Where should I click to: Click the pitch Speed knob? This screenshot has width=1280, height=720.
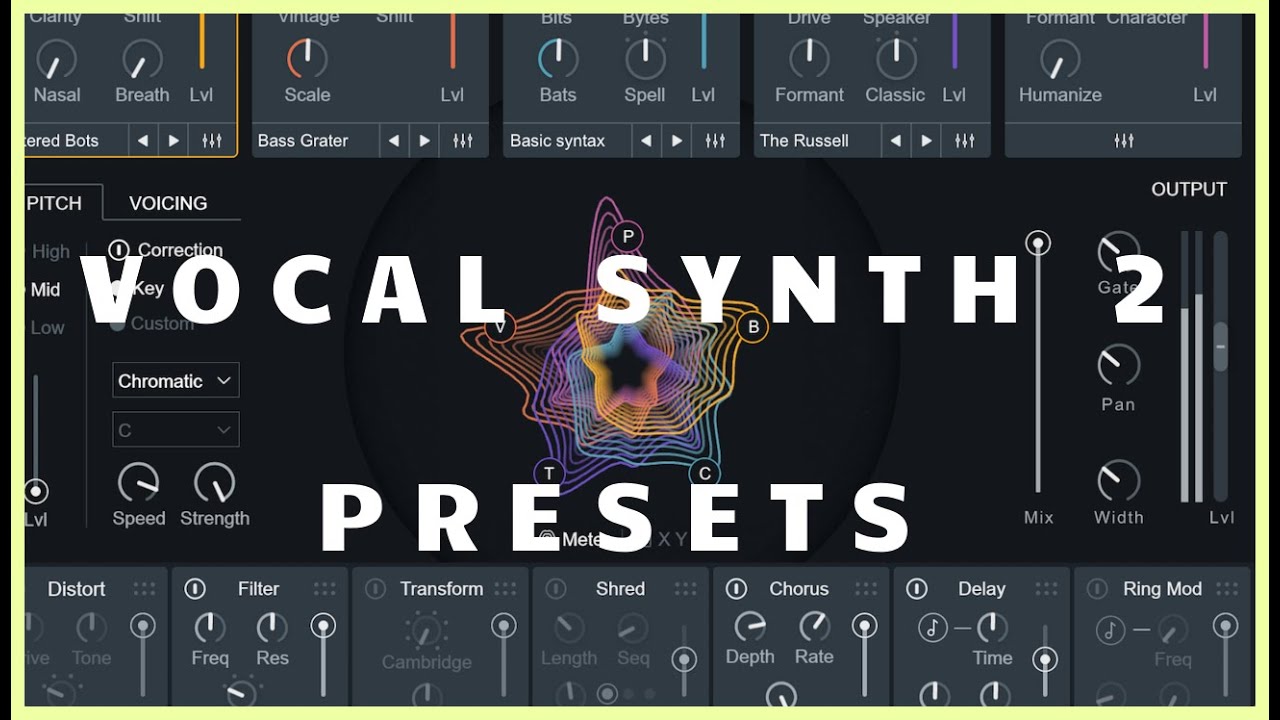(139, 483)
